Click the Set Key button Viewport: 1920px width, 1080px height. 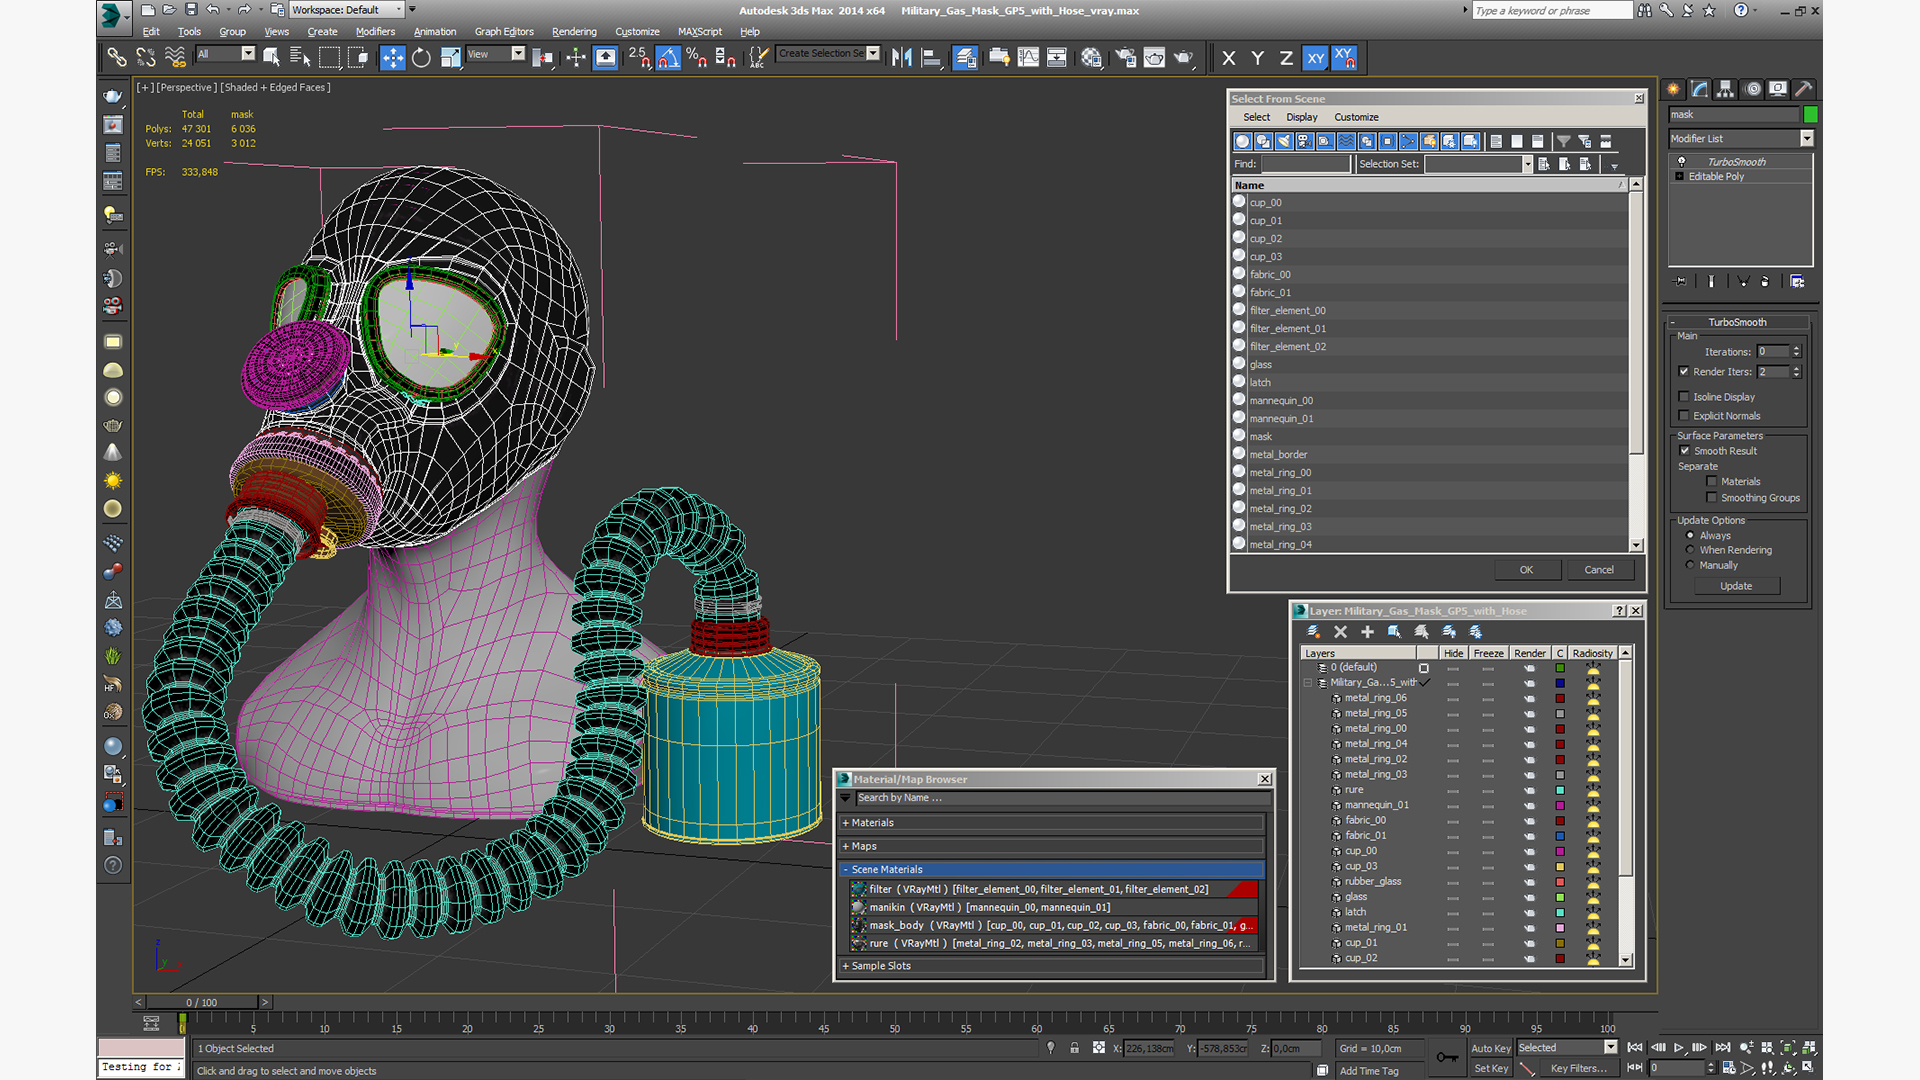click(x=1491, y=1068)
